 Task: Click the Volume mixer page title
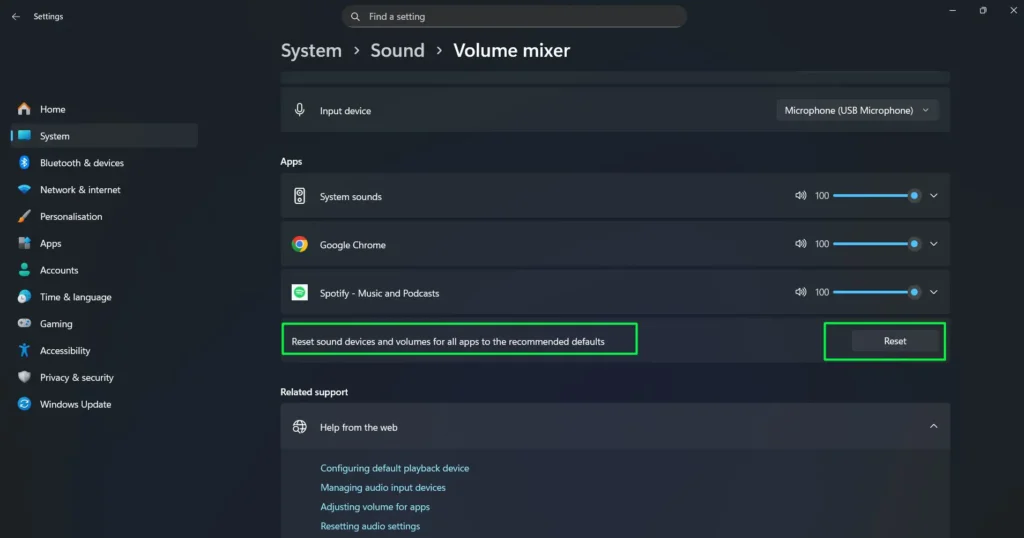511,50
